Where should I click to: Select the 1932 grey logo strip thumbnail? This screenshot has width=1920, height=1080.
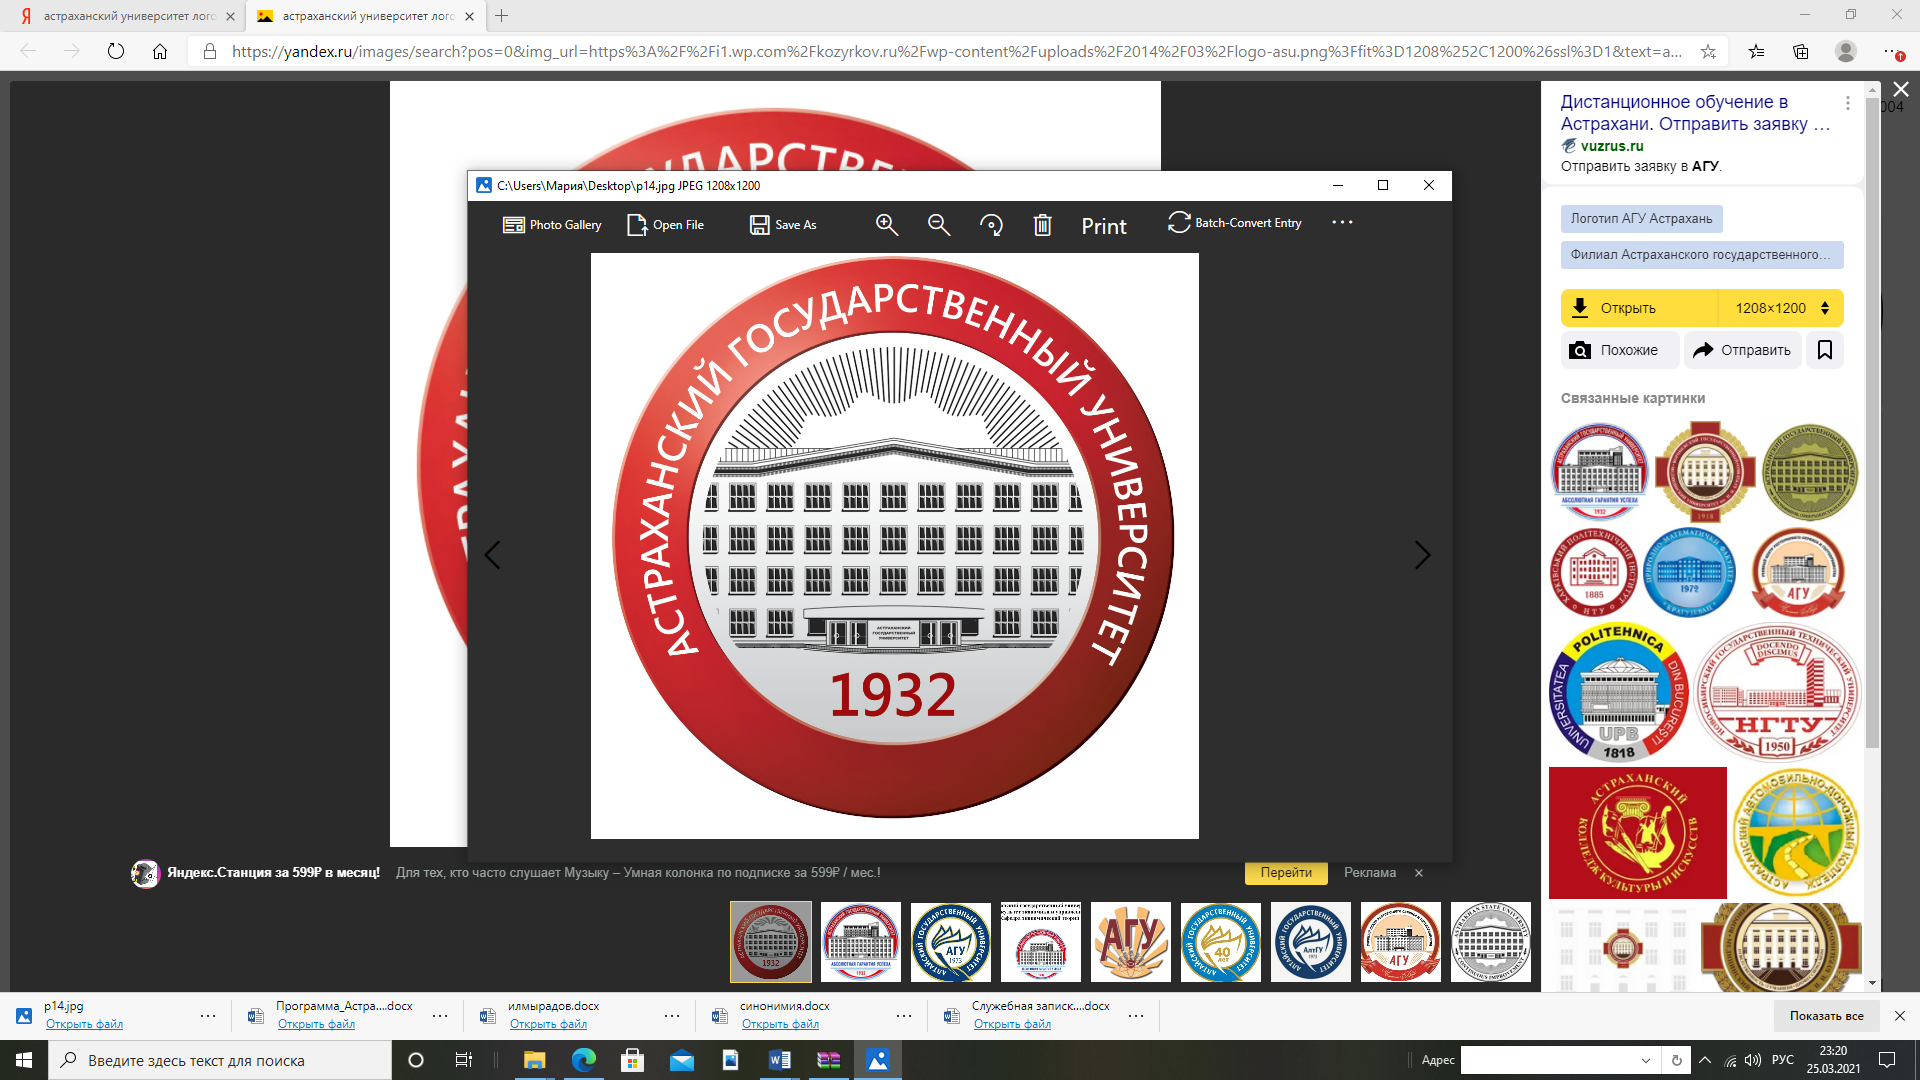point(770,942)
